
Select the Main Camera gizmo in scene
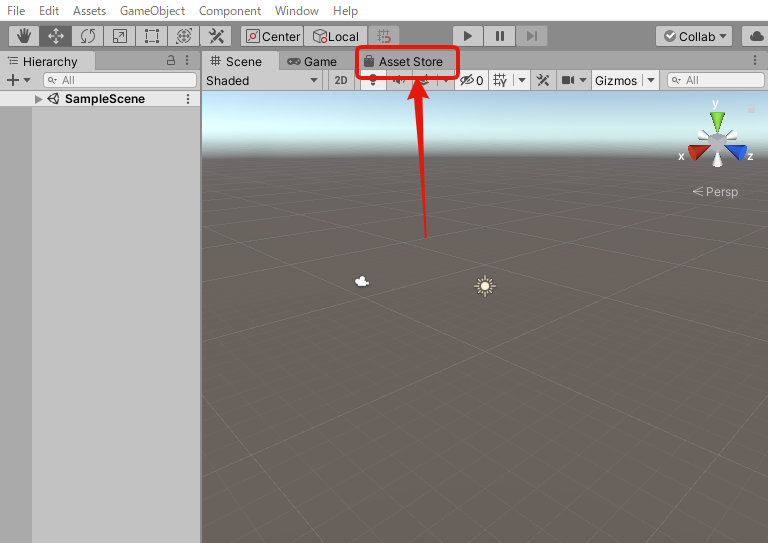point(361,281)
